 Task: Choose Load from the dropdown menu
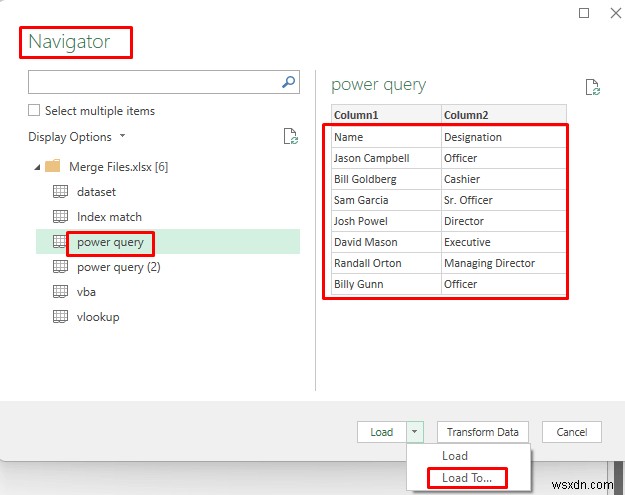[455, 456]
